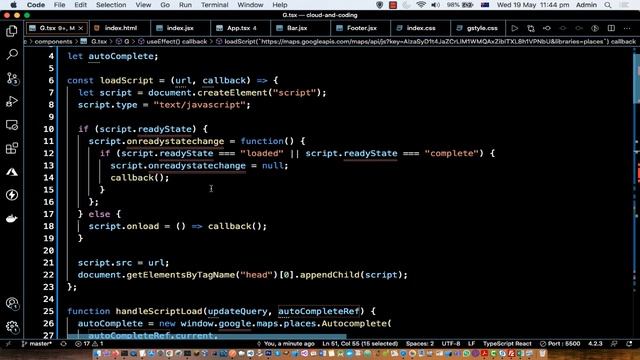Click the volume icon in menu bar
The width and height of the screenshot is (640, 360).
tap(436, 5)
